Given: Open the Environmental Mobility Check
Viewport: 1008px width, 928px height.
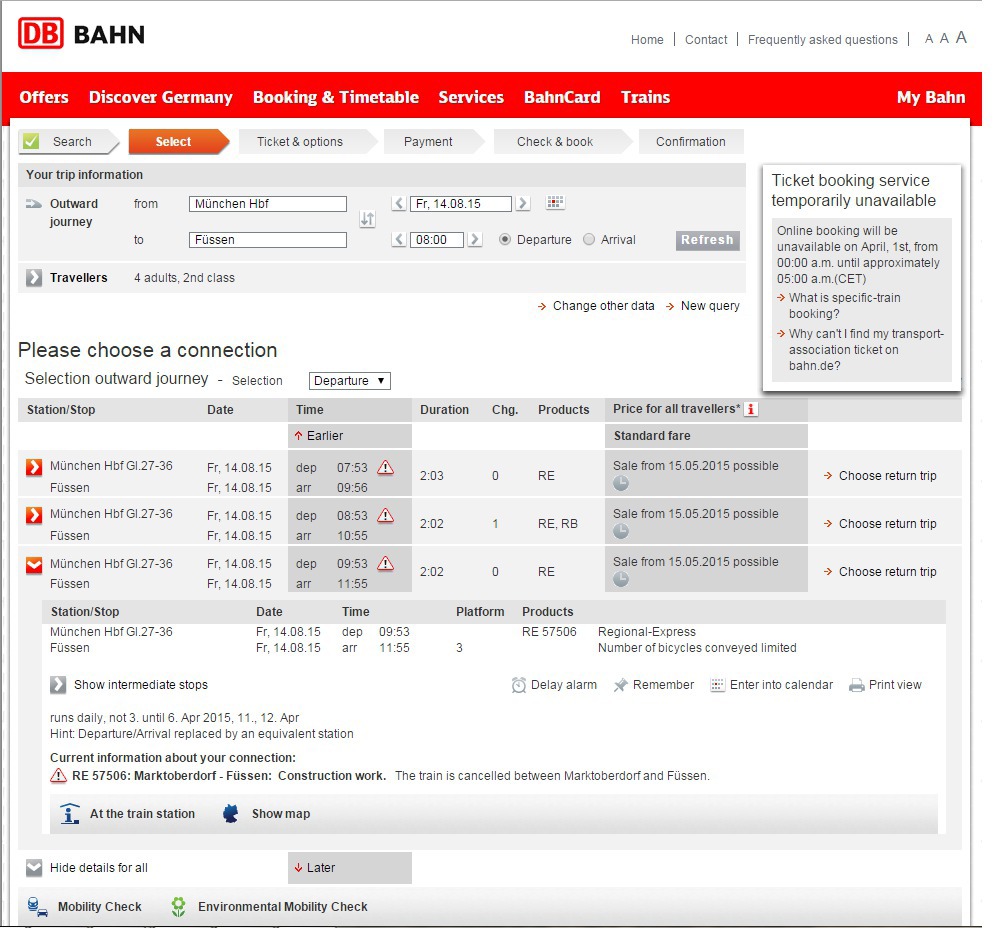Looking at the screenshot, I should (269, 907).
